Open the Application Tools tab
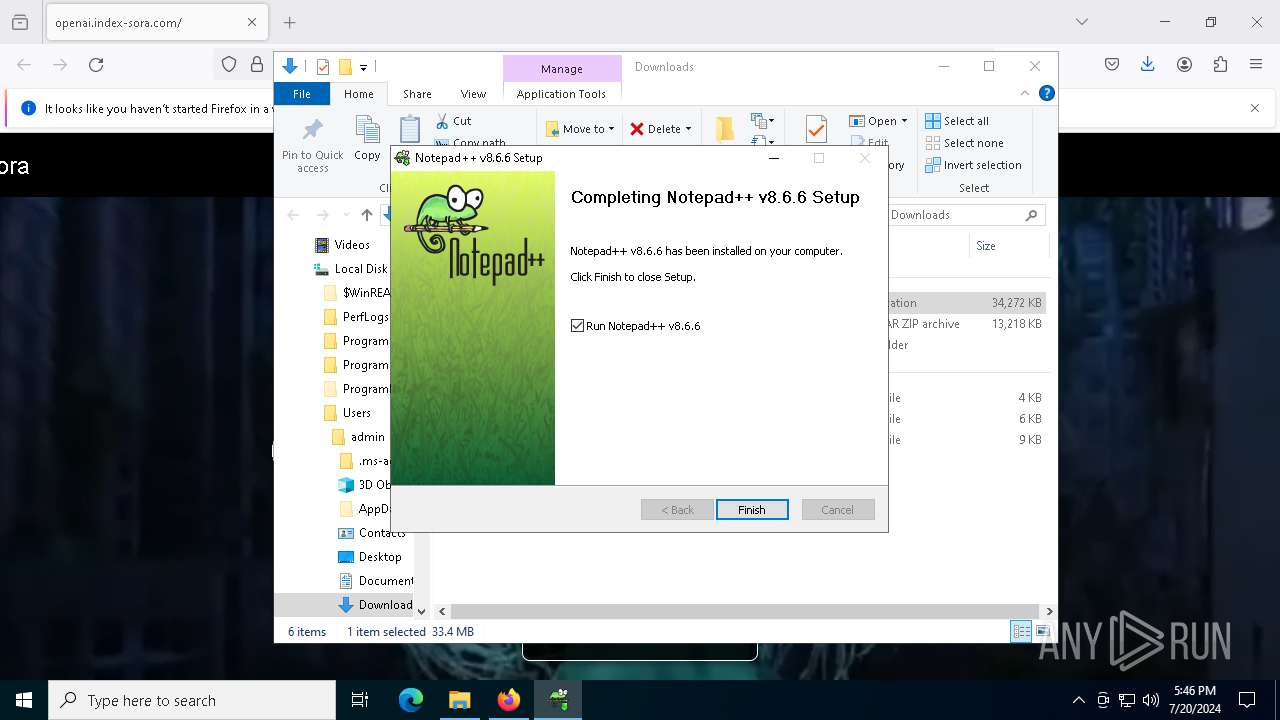Viewport: 1280px width, 720px height. point(561,94)
